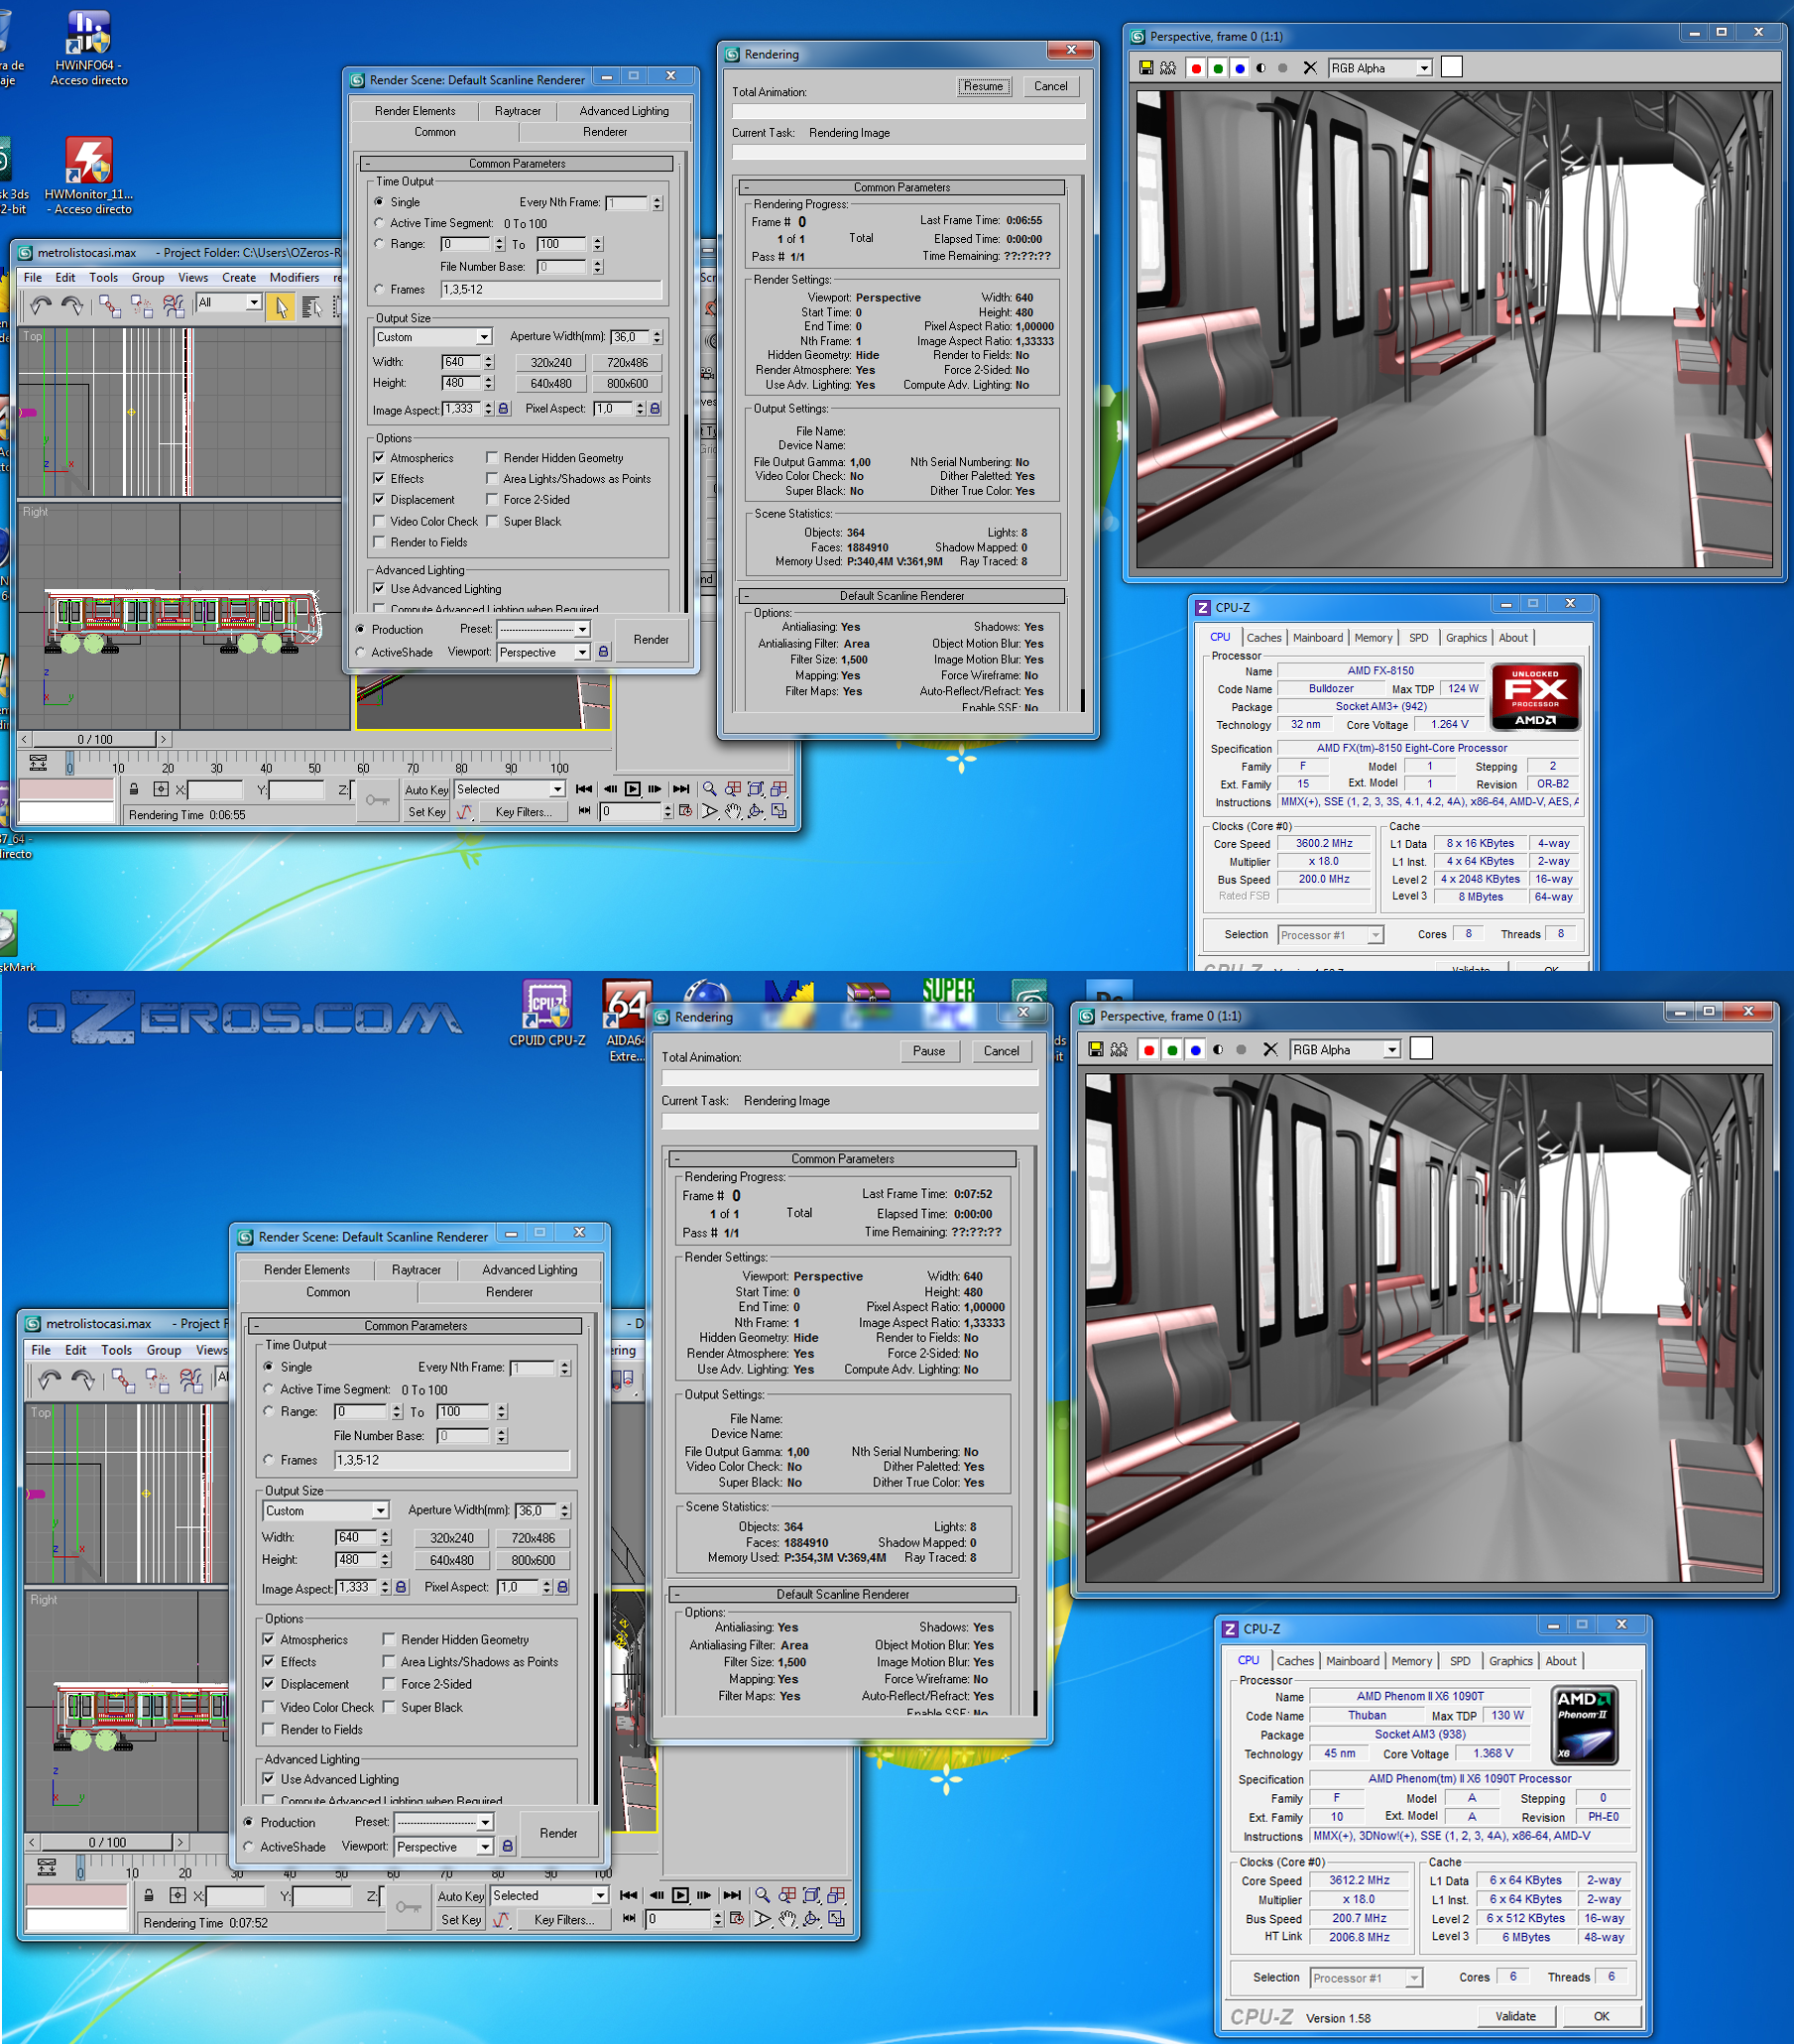1794x2044 pixels.
Task: Zoom magnifier tool in upper 3ds Max viewport controls
Action: point(709,789)
